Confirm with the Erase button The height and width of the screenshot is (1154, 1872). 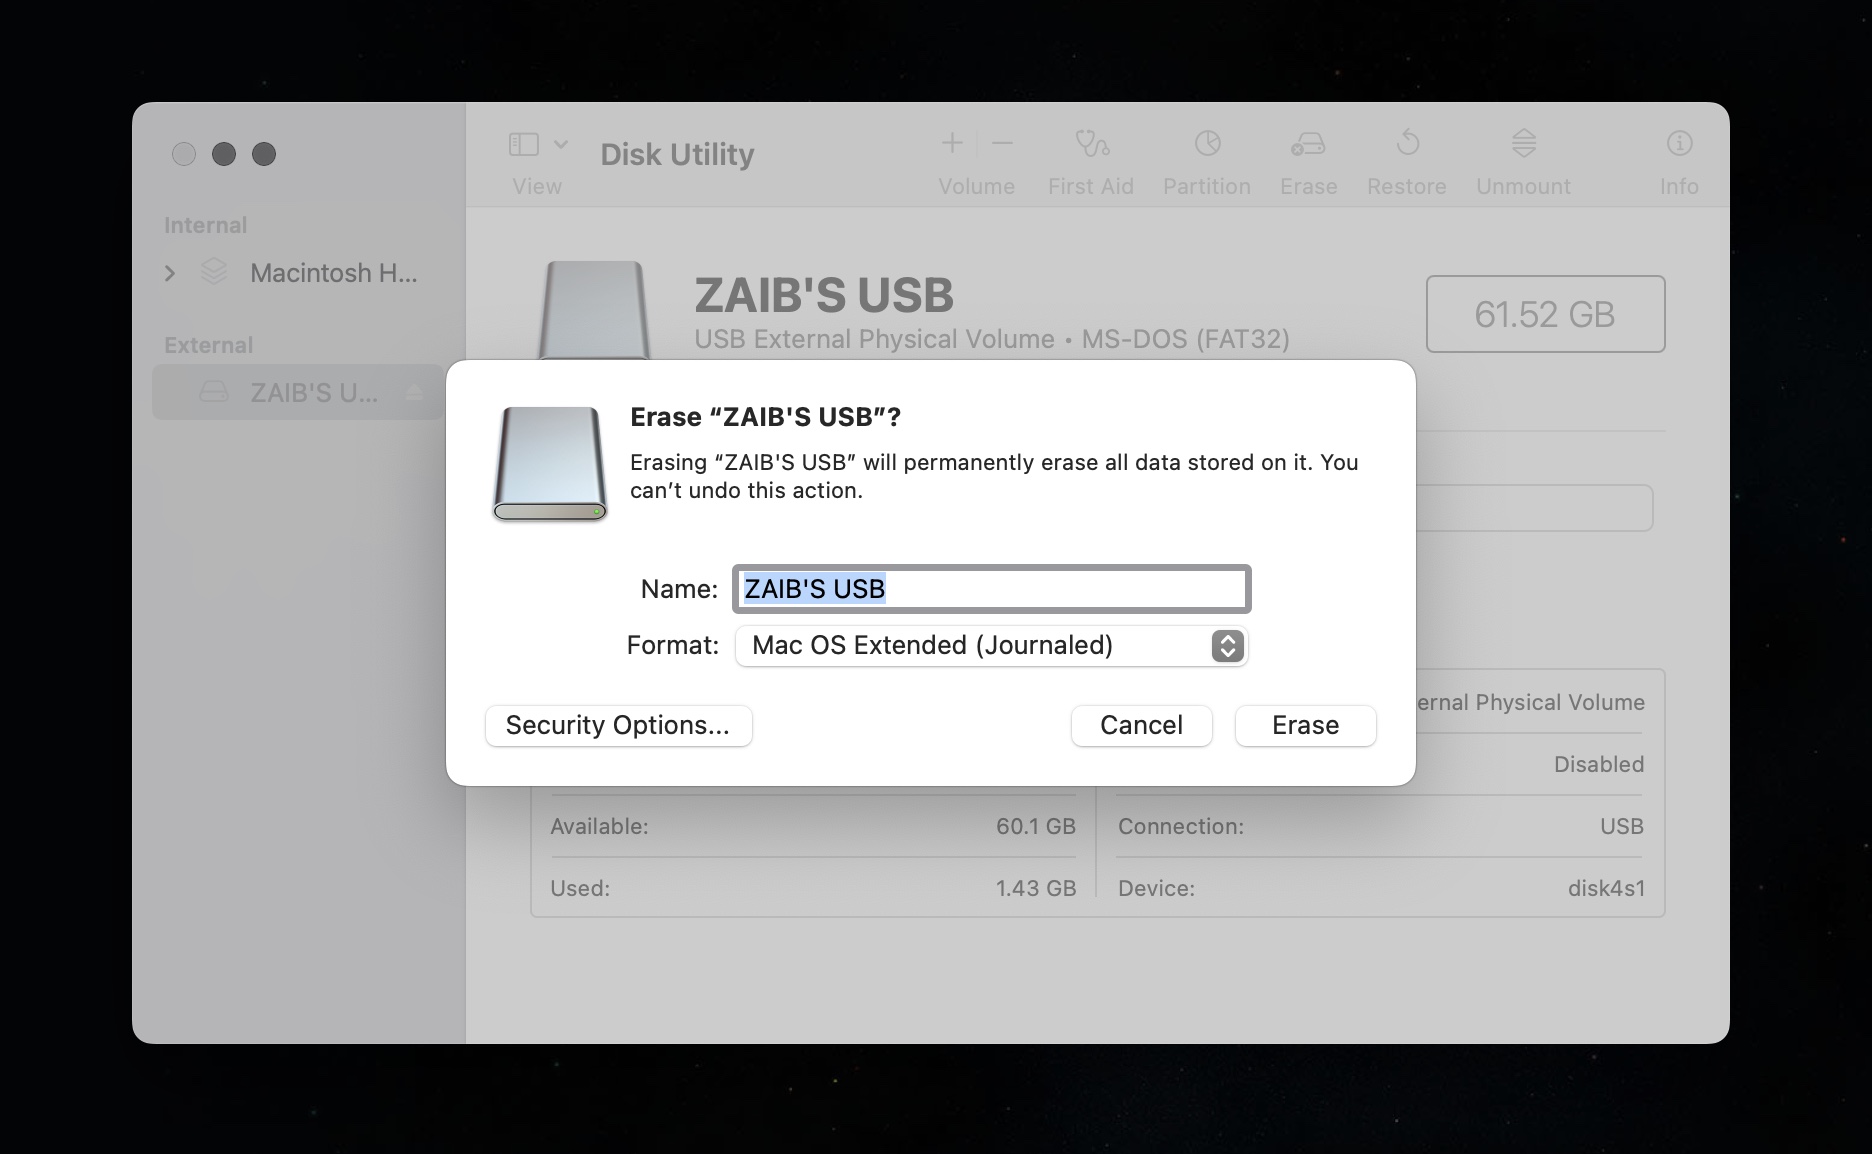(1305, 725)
